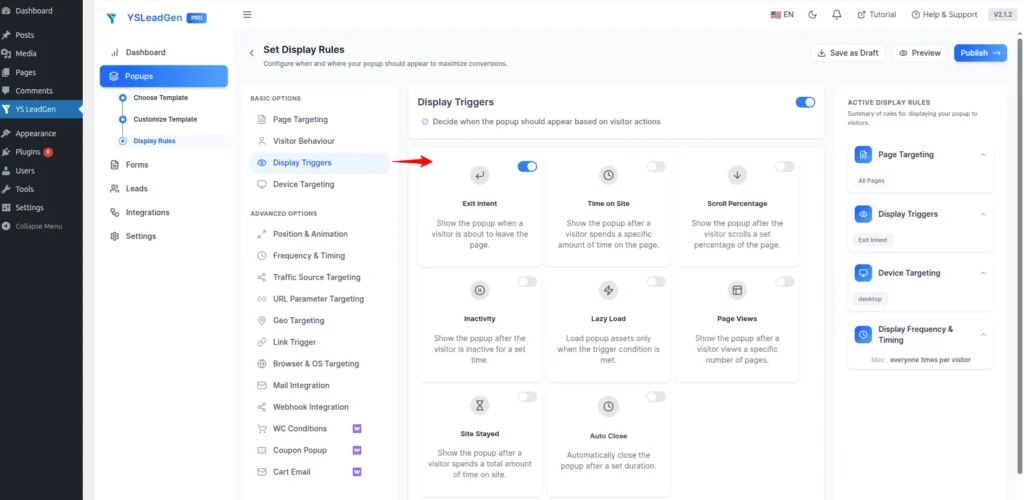Click the YSLeadGen logo icon

[x=112, y=18]
